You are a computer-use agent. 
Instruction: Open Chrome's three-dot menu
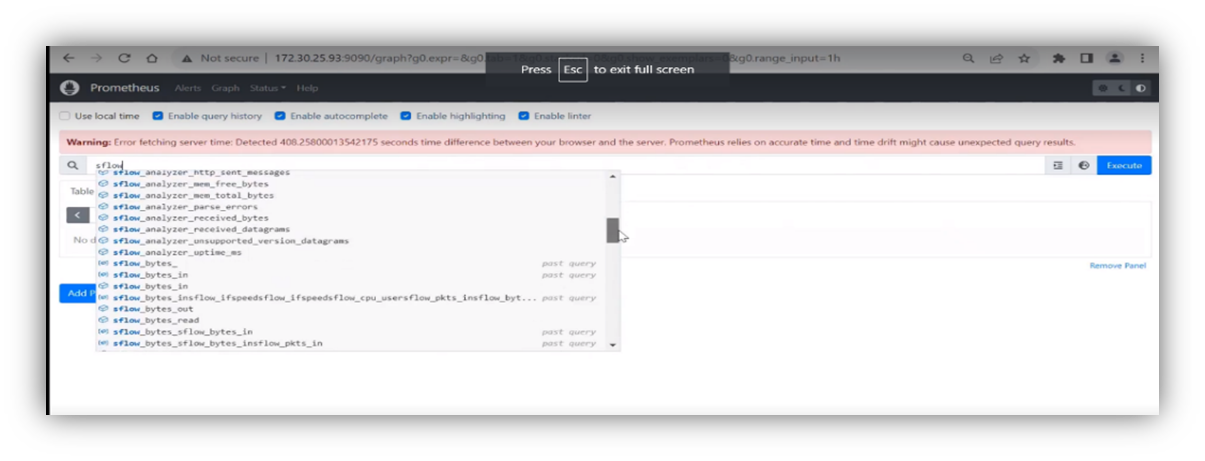click(1142, 59)
